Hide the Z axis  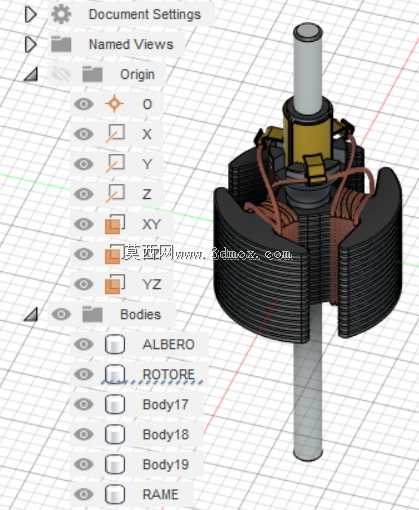click(x=83, y=194)
